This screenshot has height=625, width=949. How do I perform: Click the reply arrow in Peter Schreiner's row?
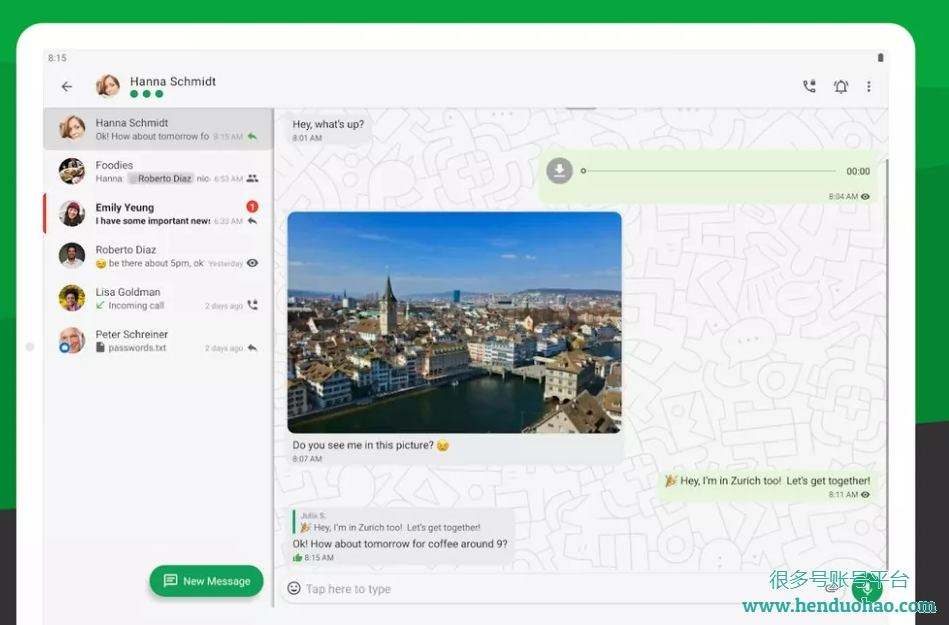[252, 348]
